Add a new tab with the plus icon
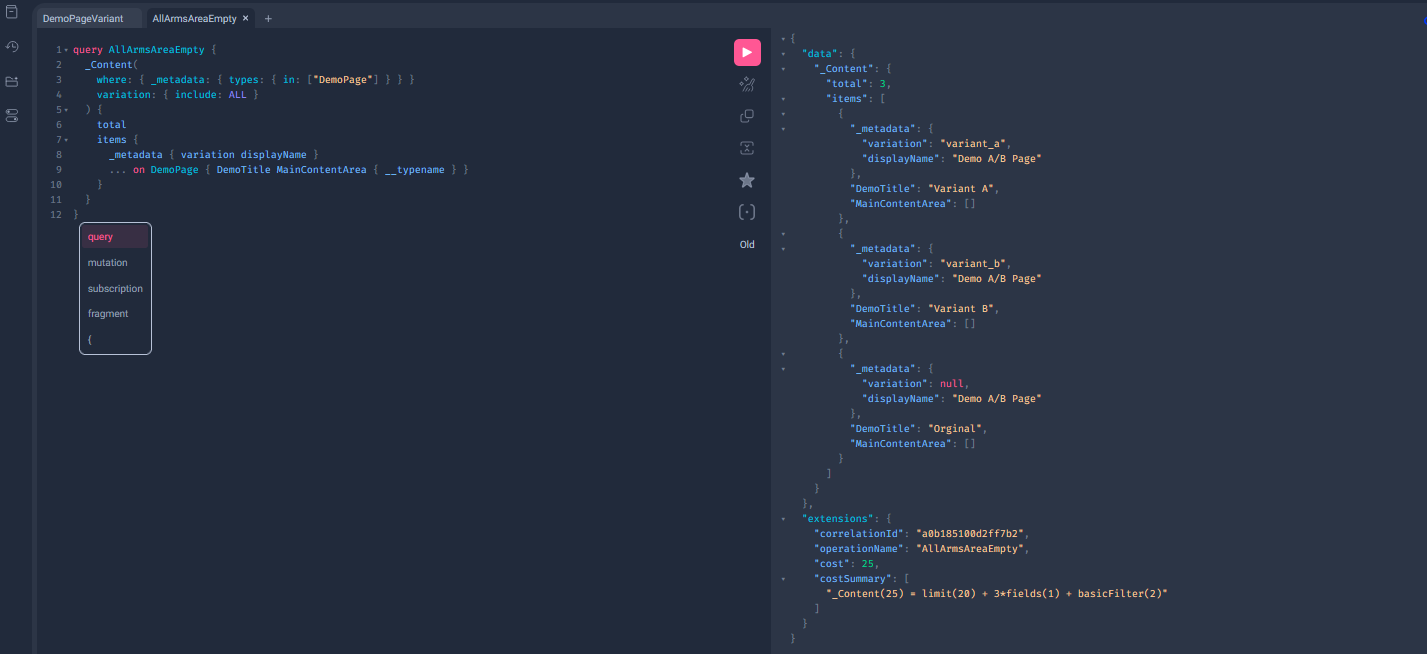This screenshot has height=654, width=1427. 268,18
